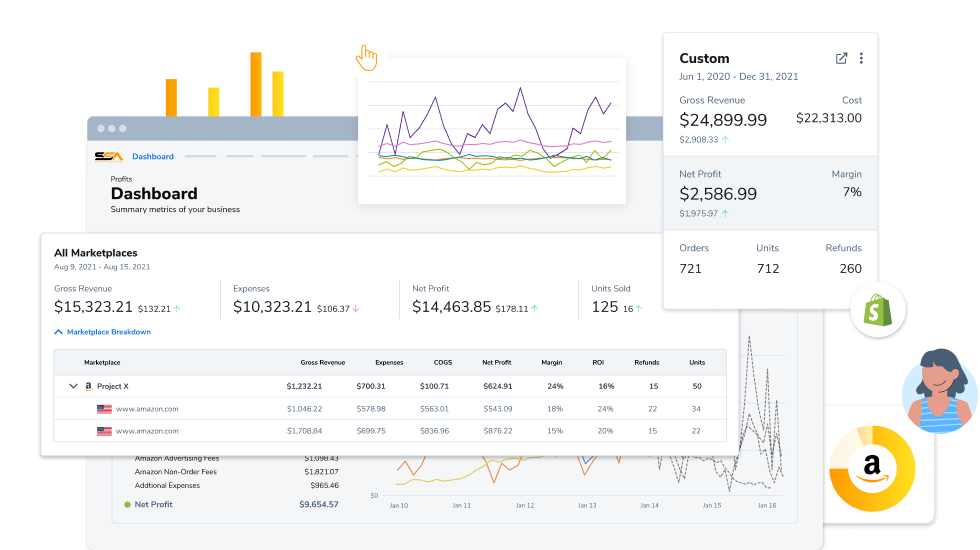The height and width of the screenshot is (550, 980).
Task: Open the Dashboard navigation tab
Action: [x=153, y=156]
